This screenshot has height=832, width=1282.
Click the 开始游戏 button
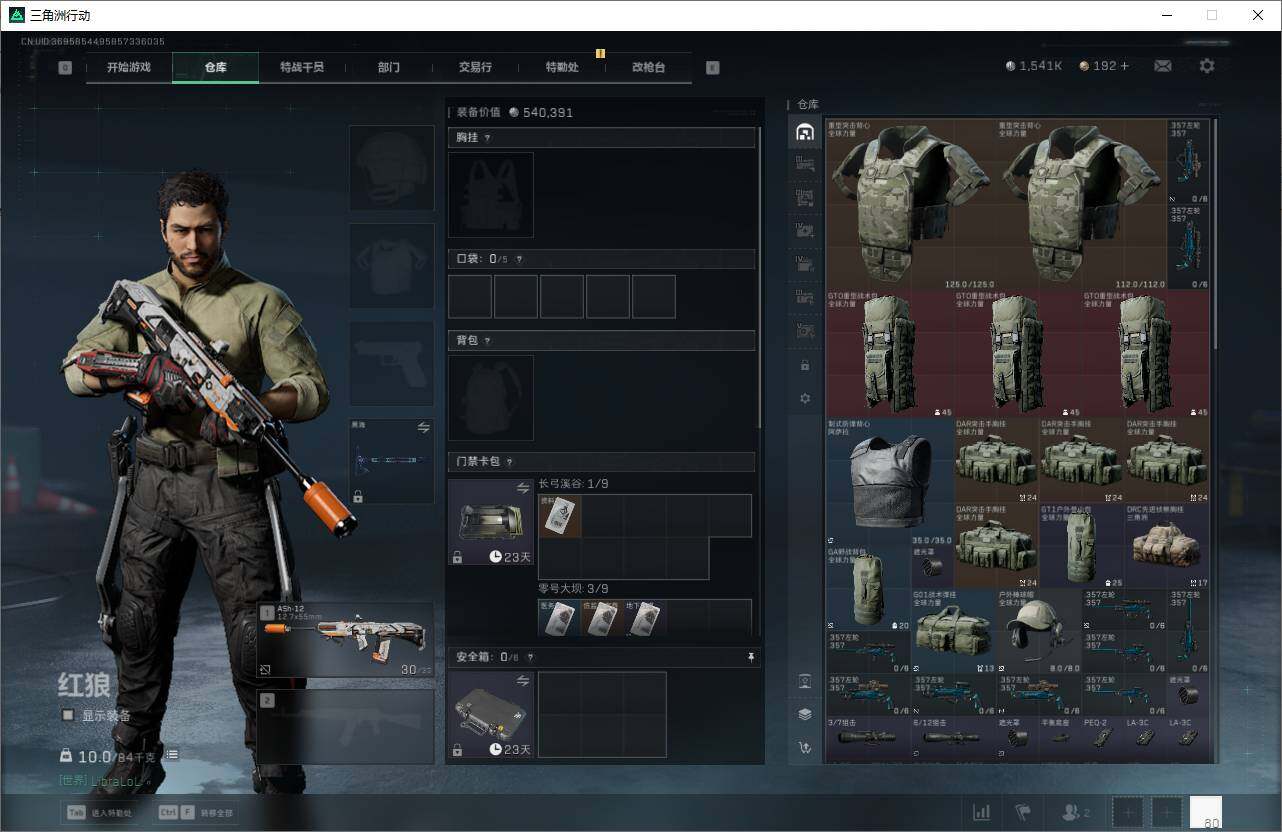coord(129,67)
